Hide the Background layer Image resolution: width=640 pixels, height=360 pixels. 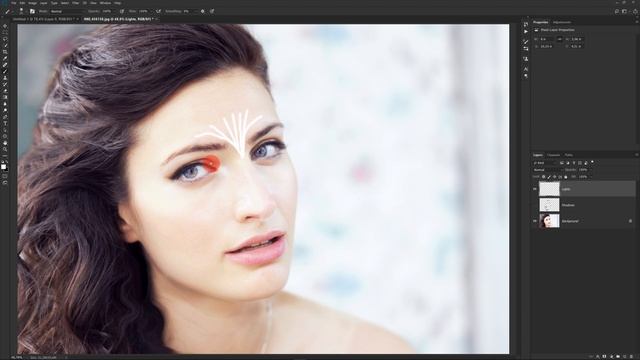point(535,221)
